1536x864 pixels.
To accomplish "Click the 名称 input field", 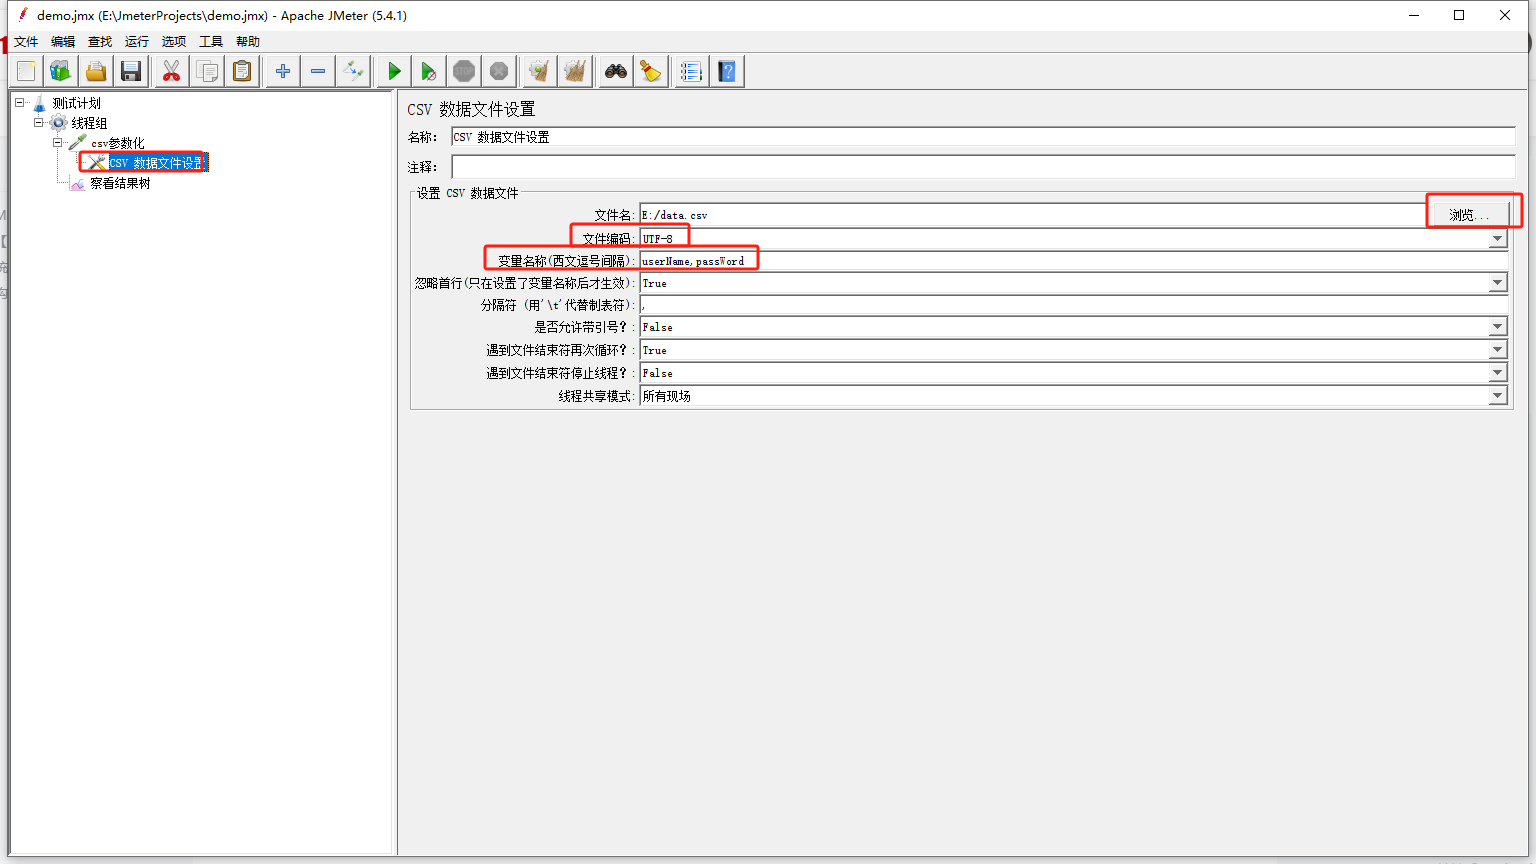I will click(983, 137).
